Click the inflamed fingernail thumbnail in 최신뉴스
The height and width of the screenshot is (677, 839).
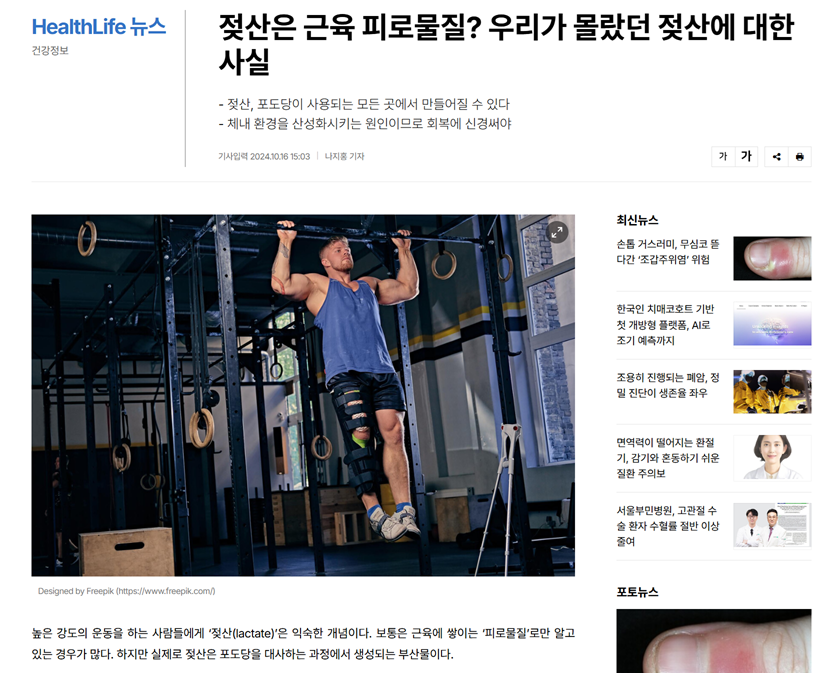click(772, 258)
